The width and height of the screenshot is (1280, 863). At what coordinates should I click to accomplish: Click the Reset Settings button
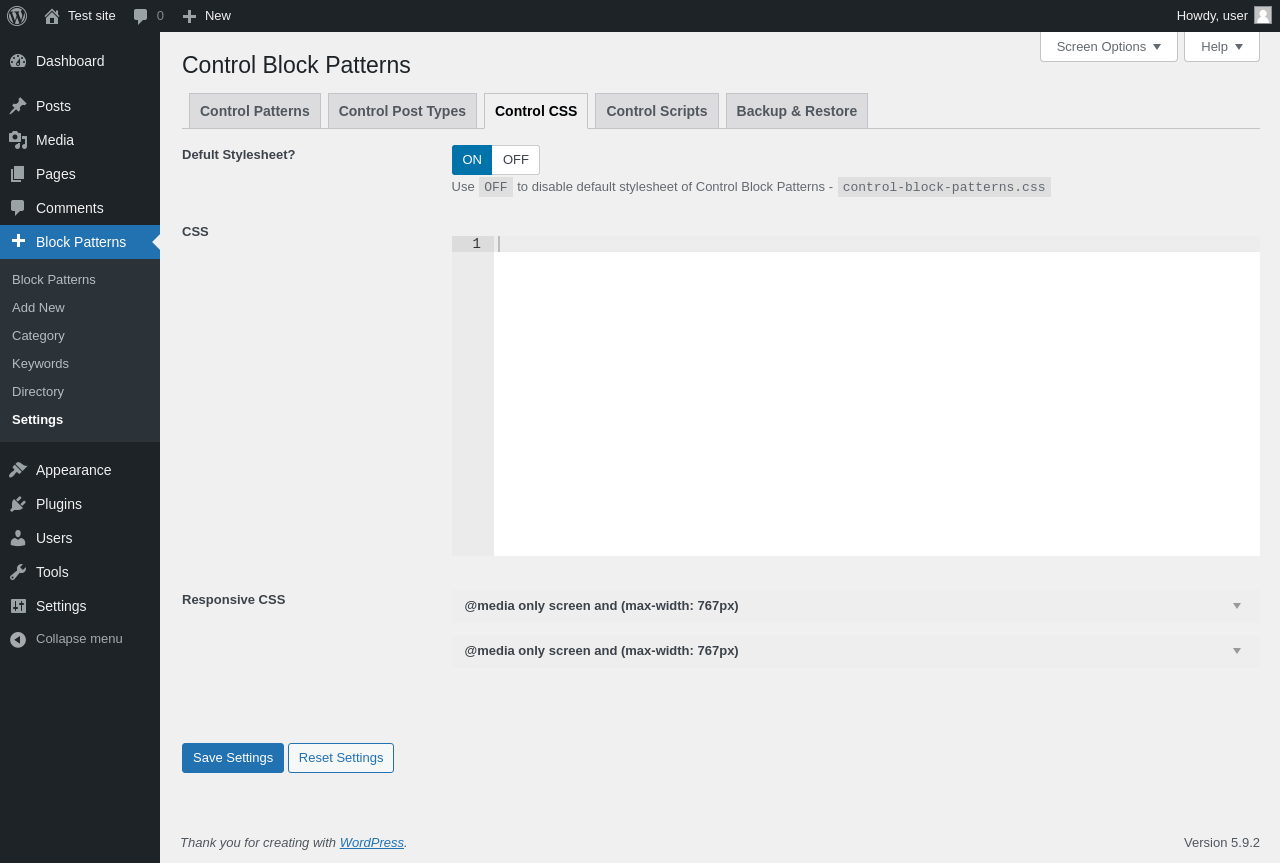pos(341,758)
